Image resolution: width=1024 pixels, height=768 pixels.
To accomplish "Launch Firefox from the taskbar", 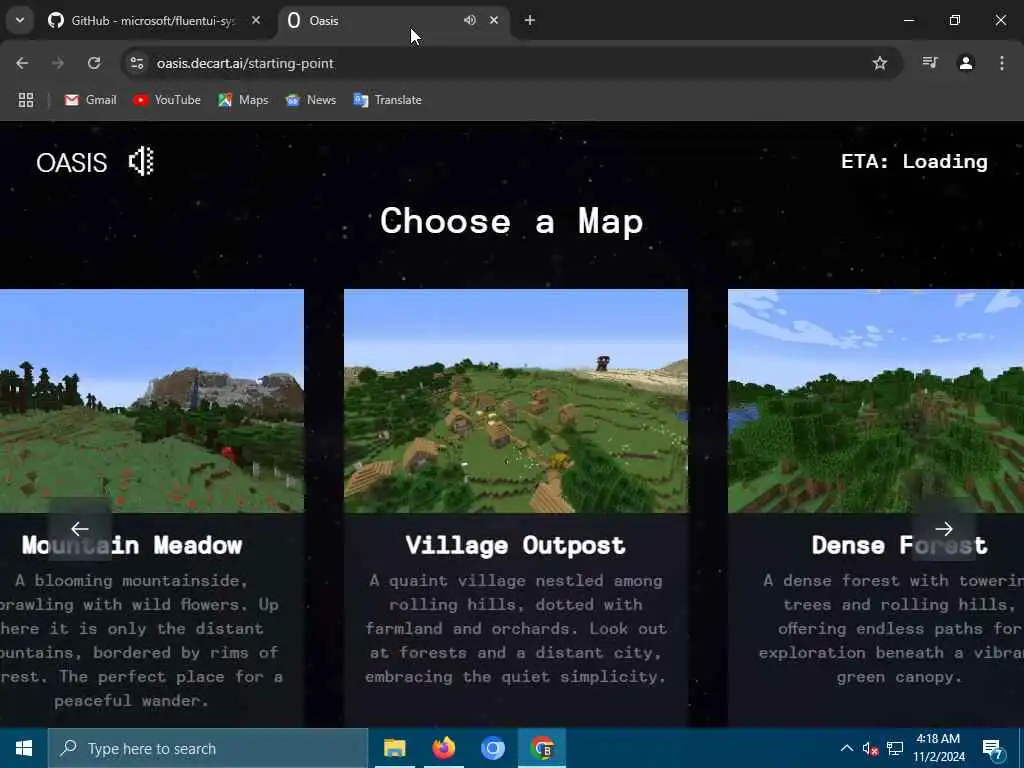I will [x=443, y=748].
